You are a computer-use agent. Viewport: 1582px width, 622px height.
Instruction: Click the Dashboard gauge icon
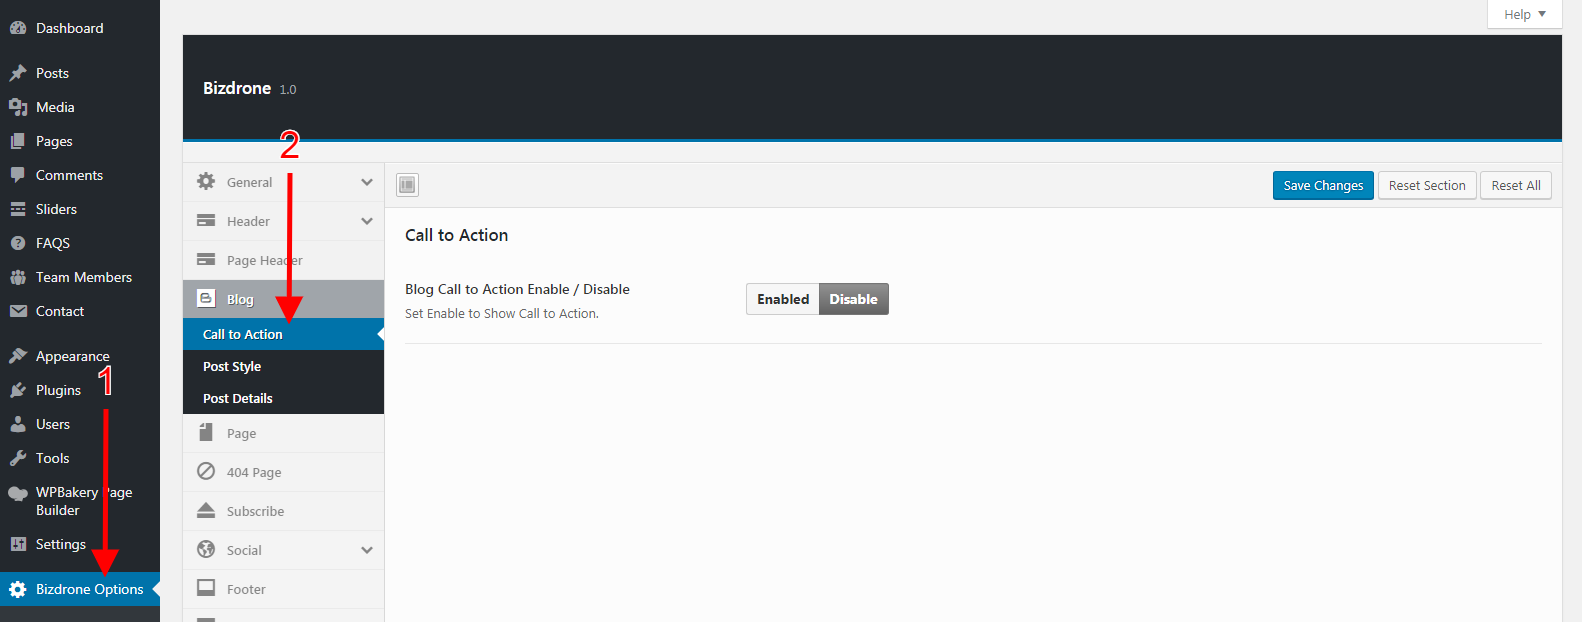pos(18,28)
